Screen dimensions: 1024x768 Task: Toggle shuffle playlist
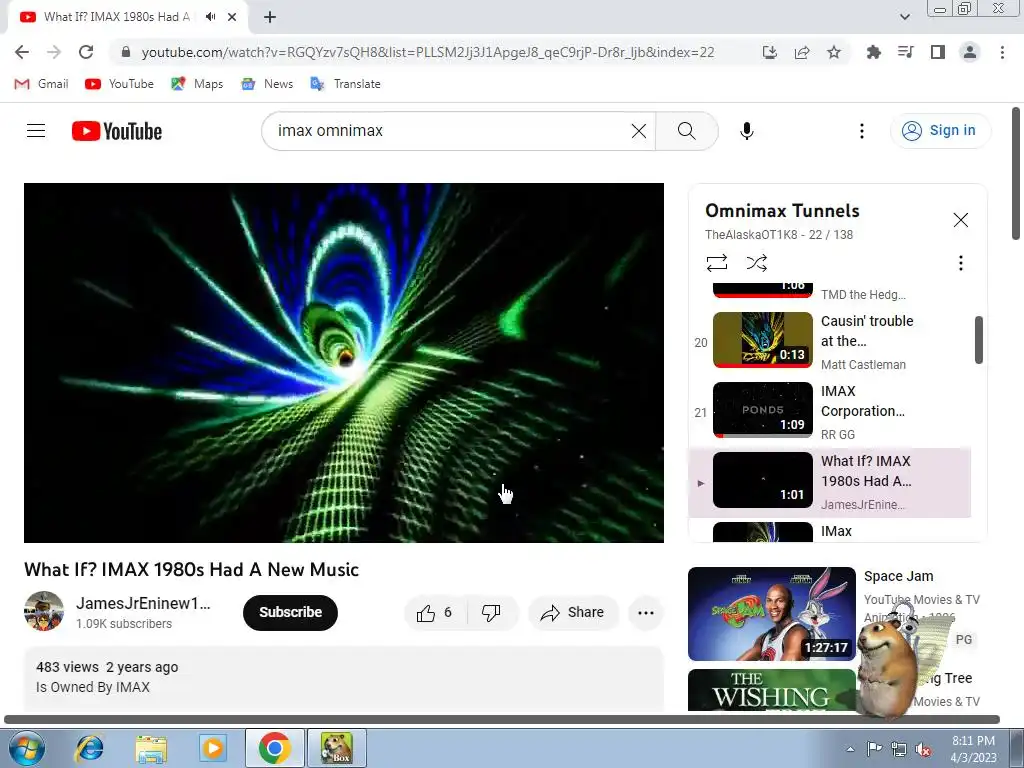[x=756, y=263]
